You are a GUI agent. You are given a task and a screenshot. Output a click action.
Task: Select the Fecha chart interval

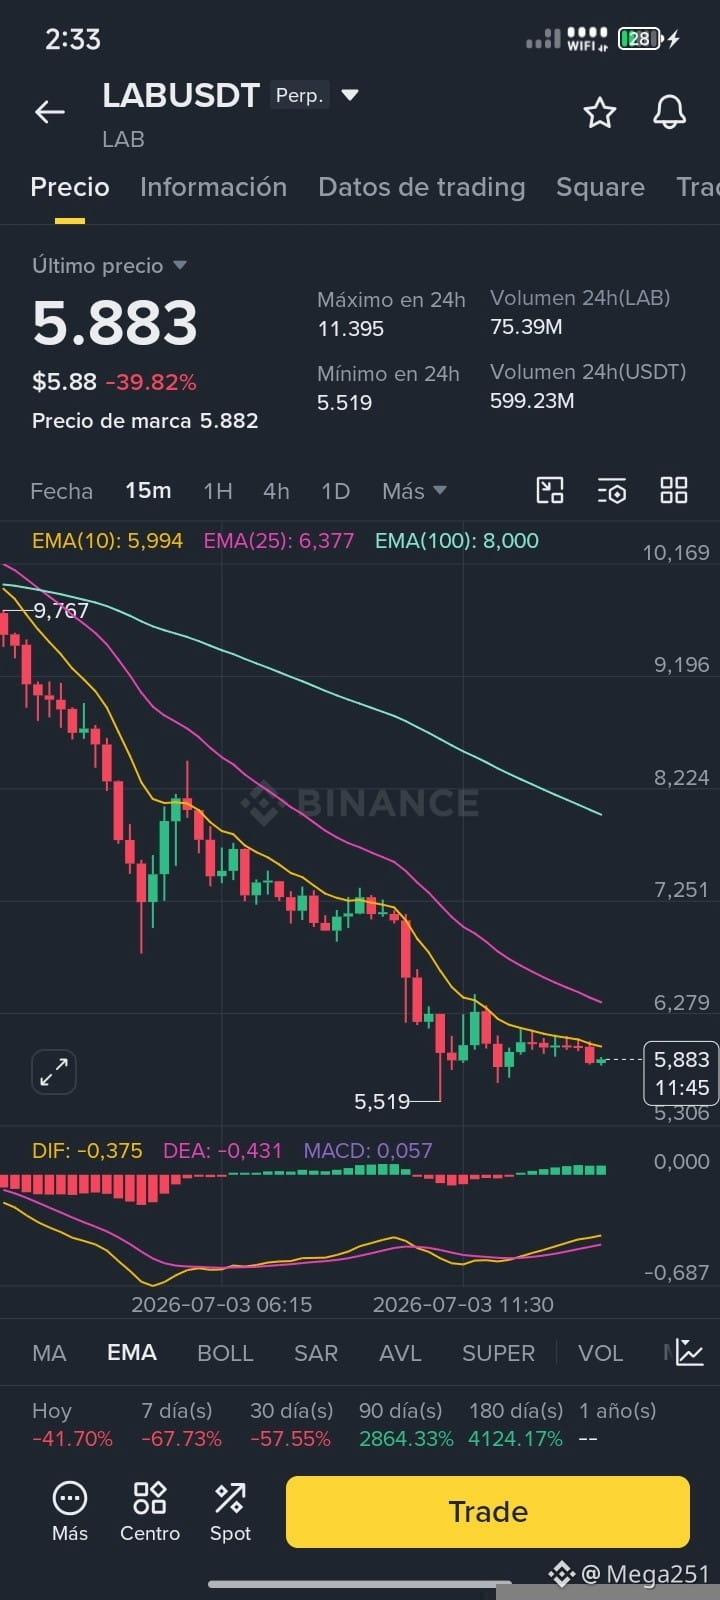point(61,491)
